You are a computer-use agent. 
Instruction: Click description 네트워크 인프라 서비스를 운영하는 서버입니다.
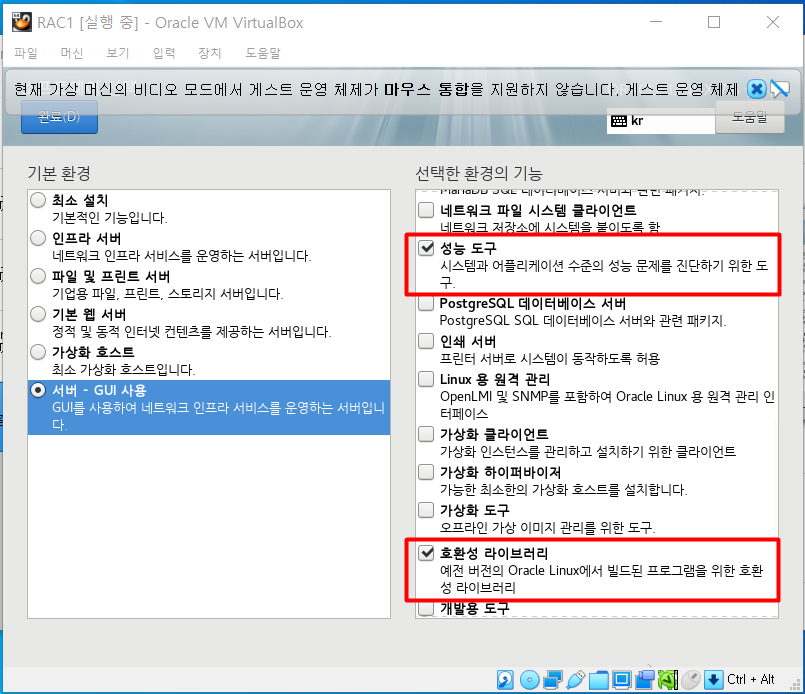coord(182,256)
